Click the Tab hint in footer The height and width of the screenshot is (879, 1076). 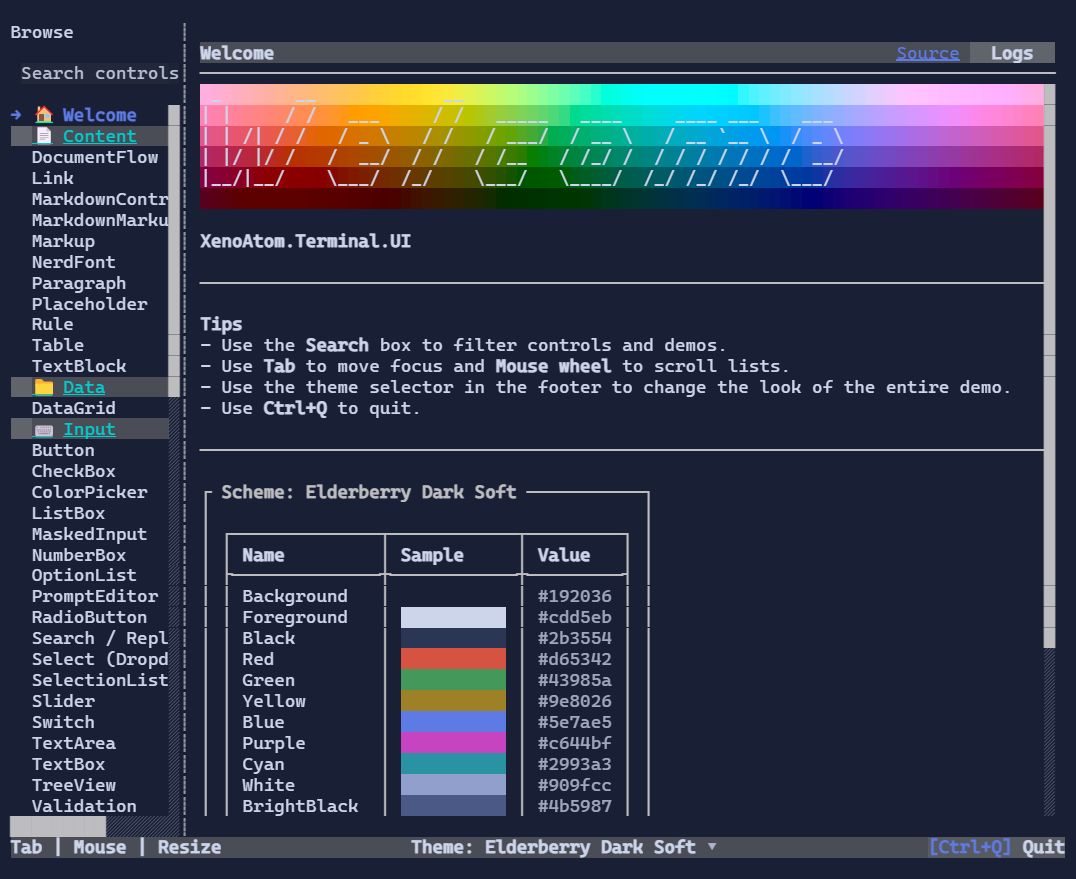pyautogui.click(x=26, y=847)
